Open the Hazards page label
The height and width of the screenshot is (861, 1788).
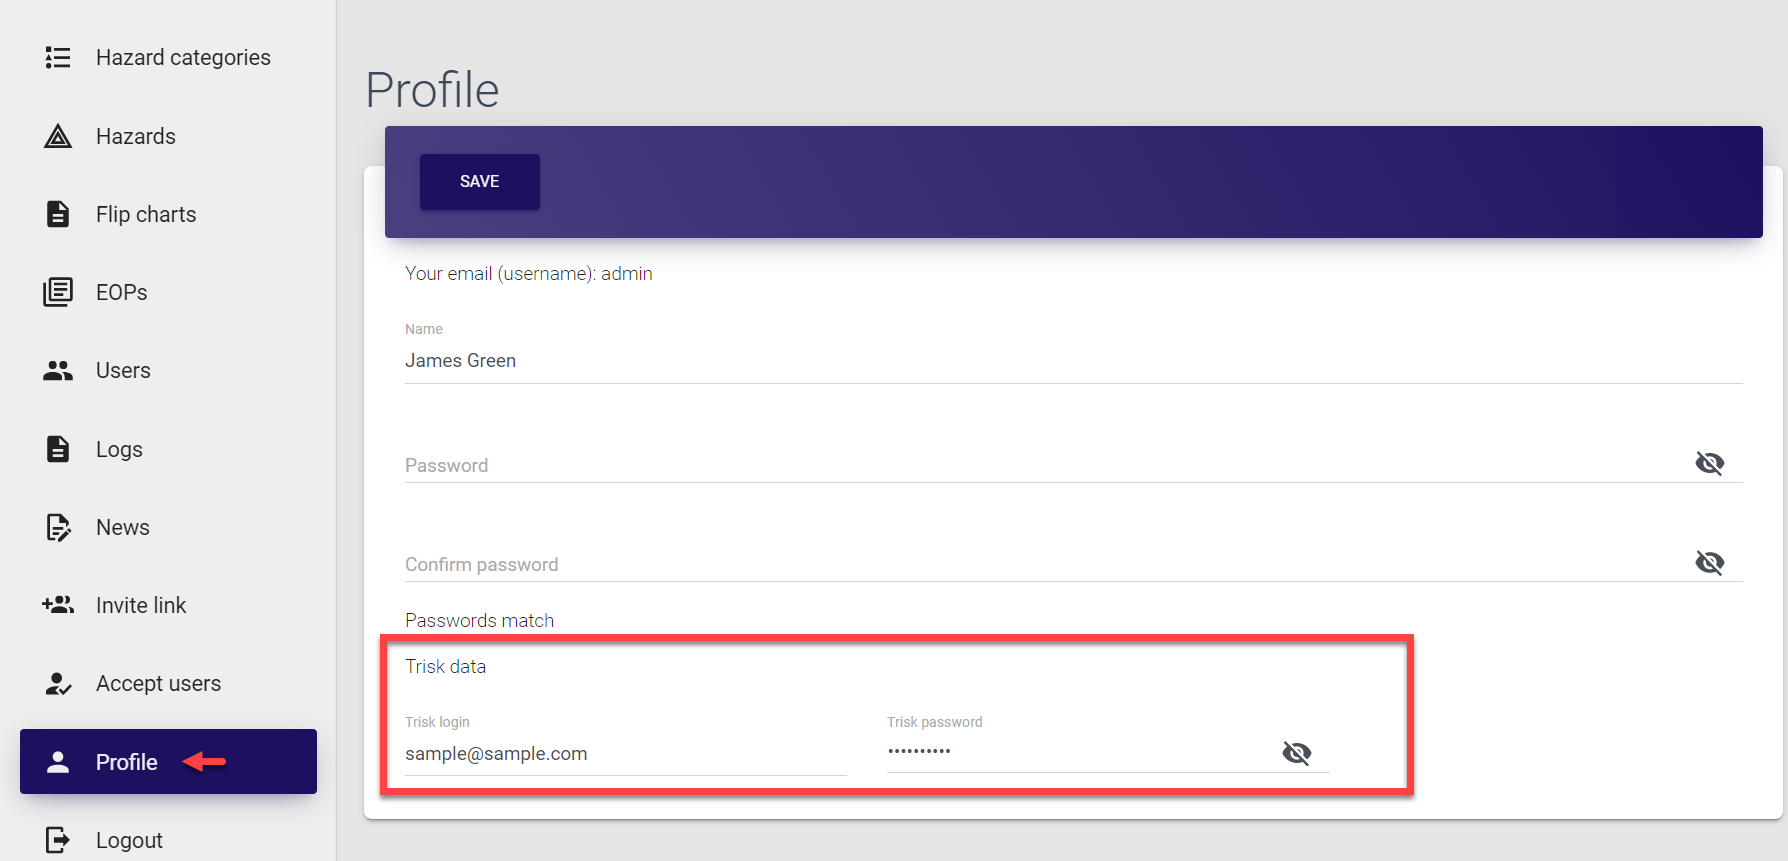(x=136, y=136)
